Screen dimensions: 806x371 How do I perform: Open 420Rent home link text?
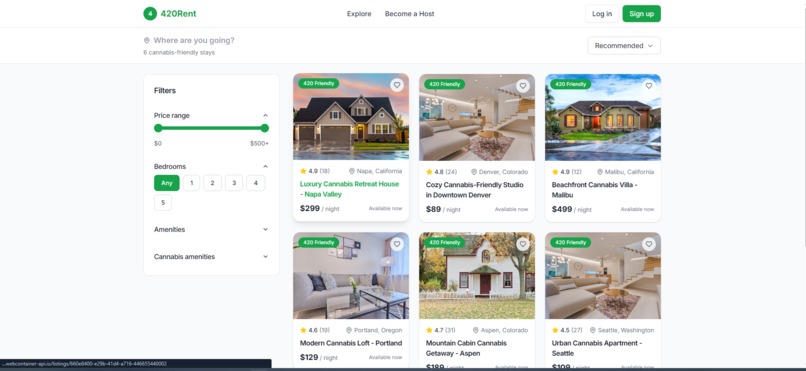pos(178,14)
